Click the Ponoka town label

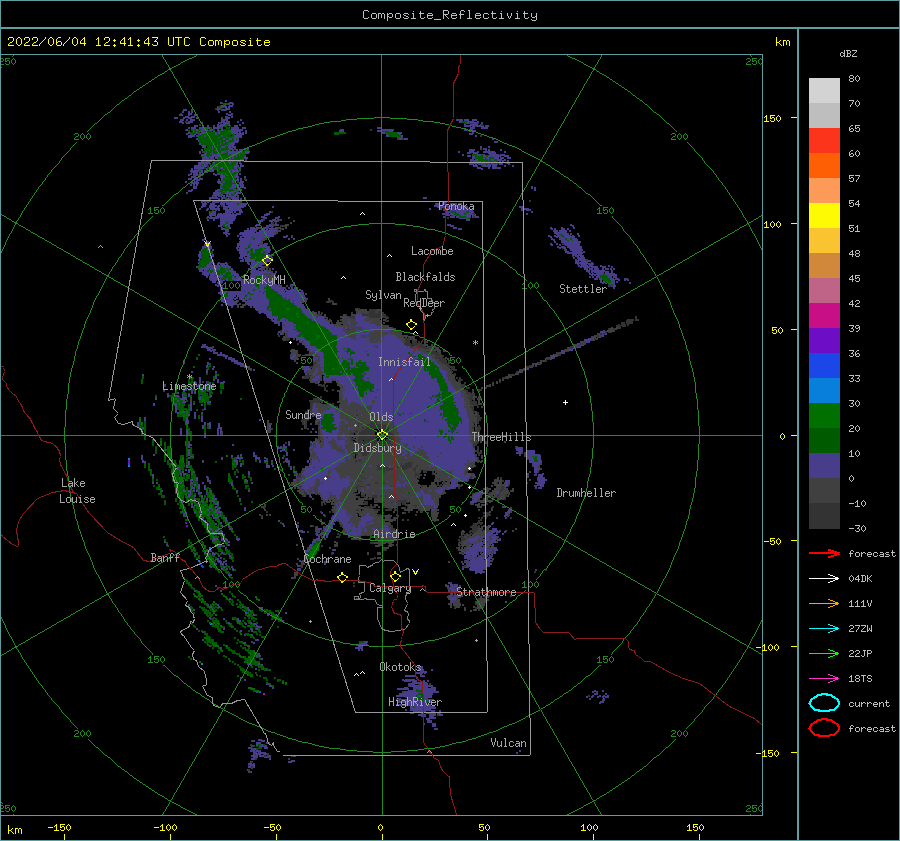click(456, 206)
